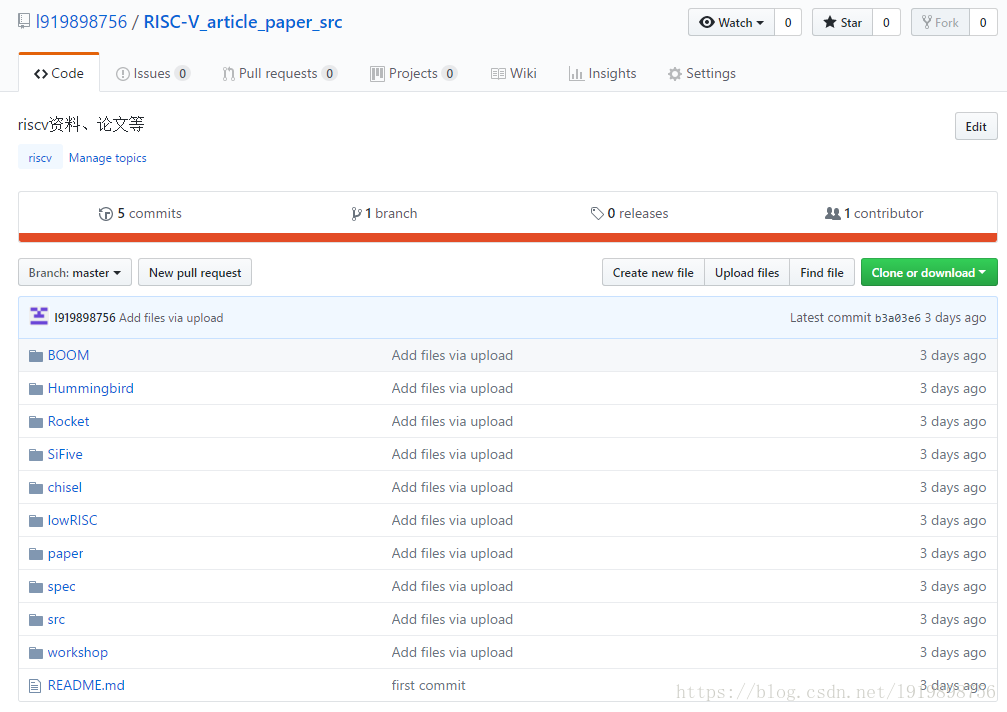Click the branch icon beside 1 branch
Screen dimensions: 1007x712
pyautogui.click(x=356, y=214)
